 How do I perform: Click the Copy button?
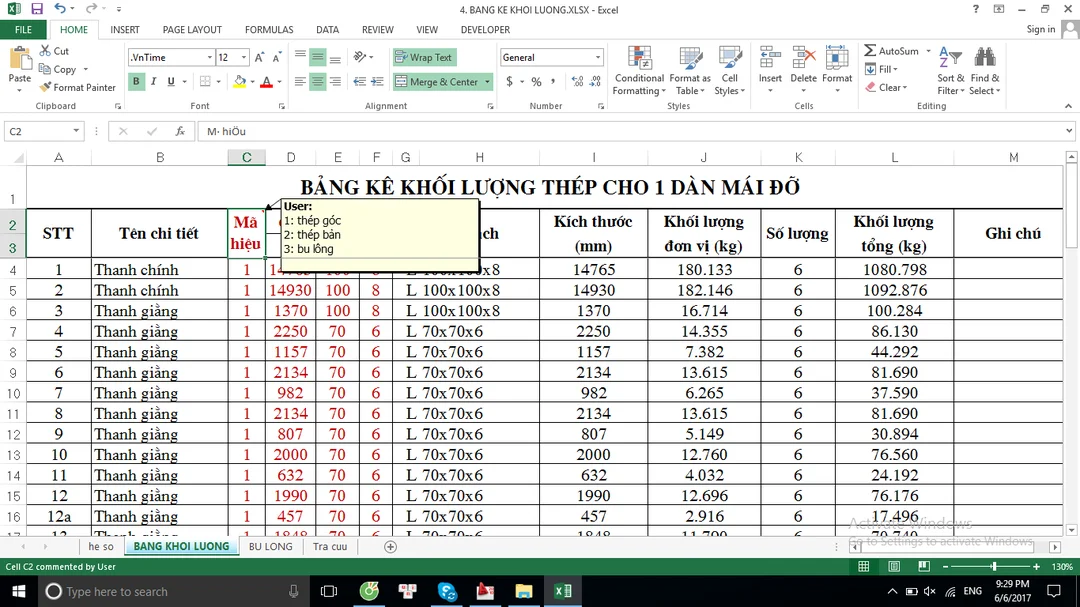pyautogui.click(x=58, y=69)
